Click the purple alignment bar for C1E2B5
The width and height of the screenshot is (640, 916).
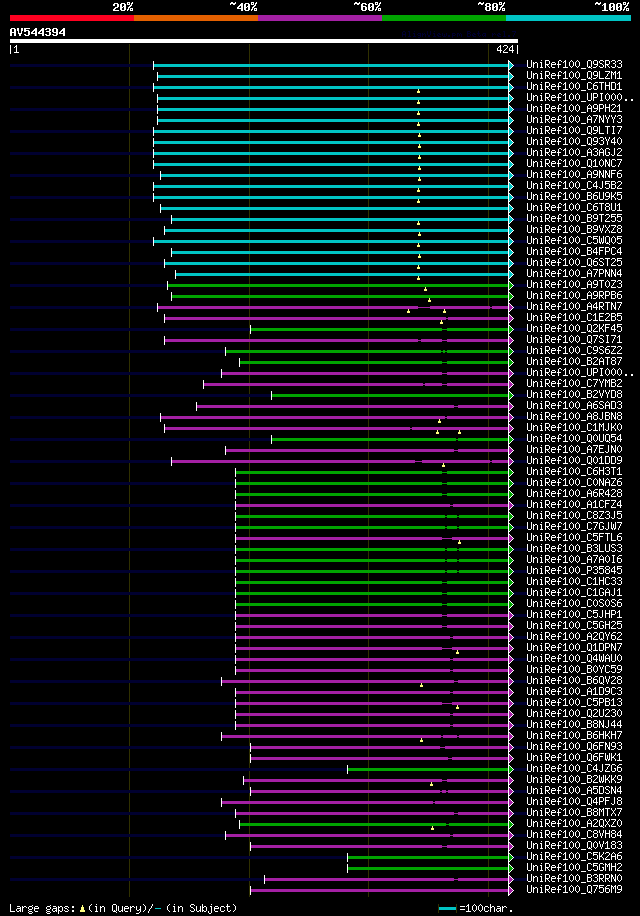[336, 318]
